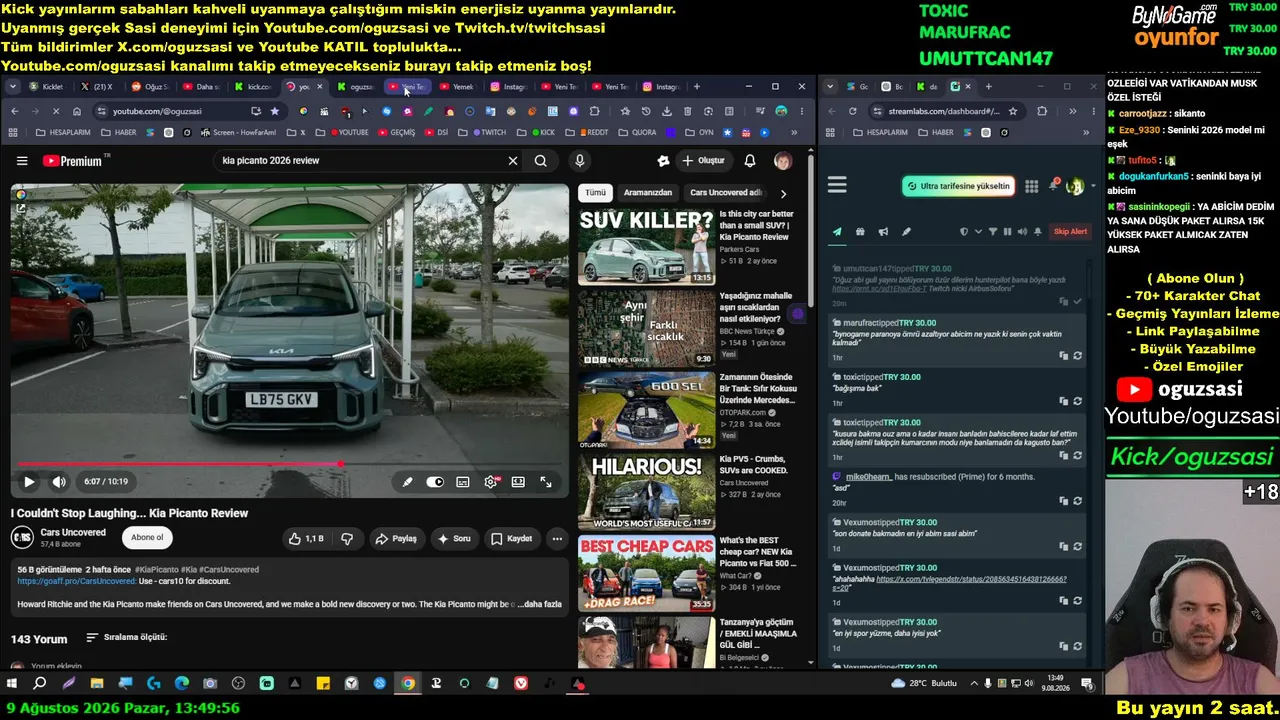Pause the Streamlabs alert queue
Viewport: 1280px width, 720px height.
point(1007,232)
